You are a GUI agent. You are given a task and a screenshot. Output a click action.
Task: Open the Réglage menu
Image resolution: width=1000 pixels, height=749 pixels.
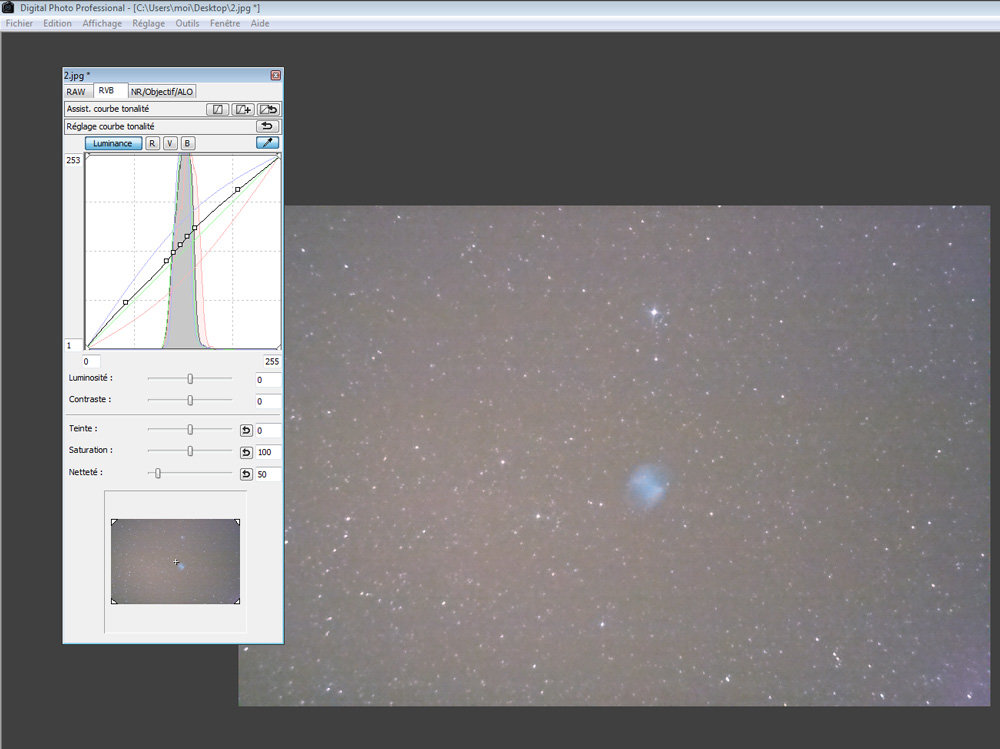click(149, 24)
